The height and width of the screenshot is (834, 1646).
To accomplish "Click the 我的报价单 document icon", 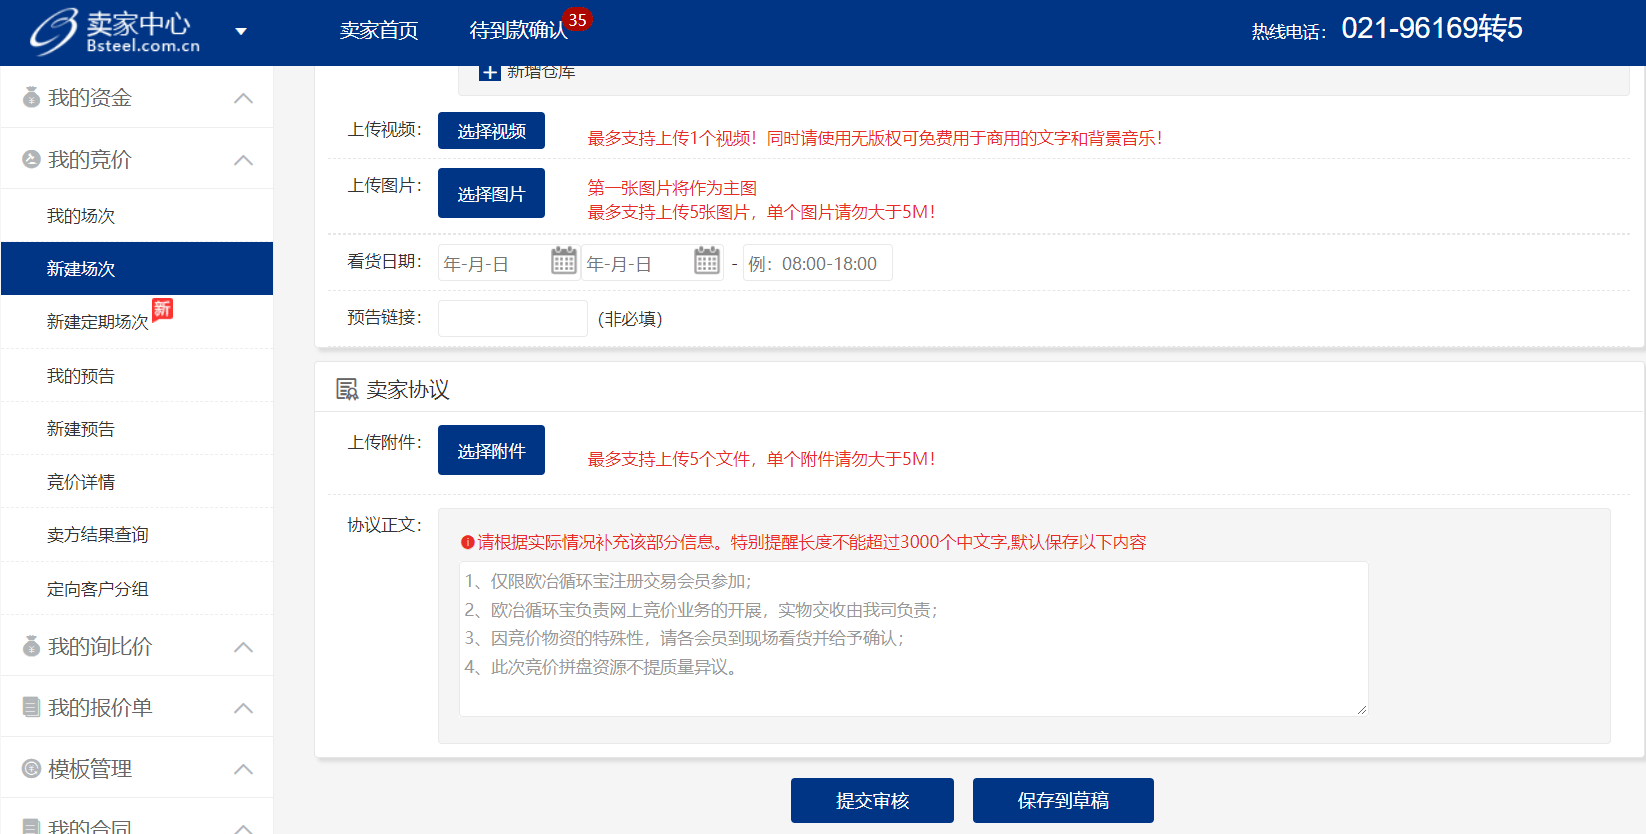I will pos(32,708).
